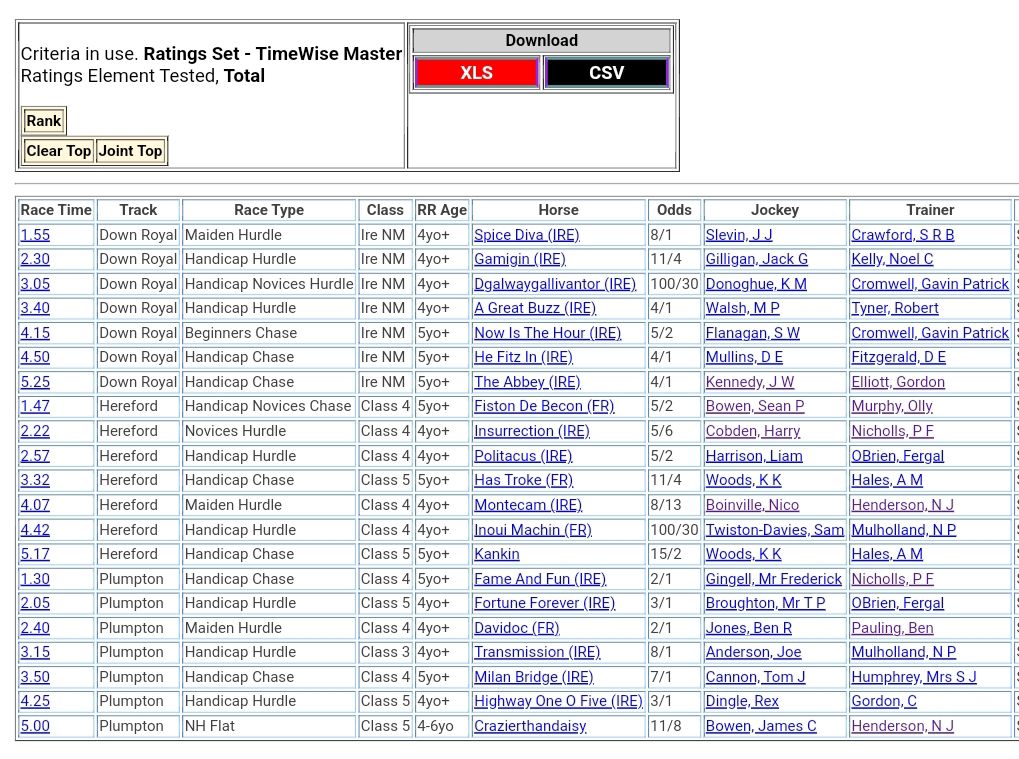
Task: Select the Joint Top filter
Action: coord(130,151)
